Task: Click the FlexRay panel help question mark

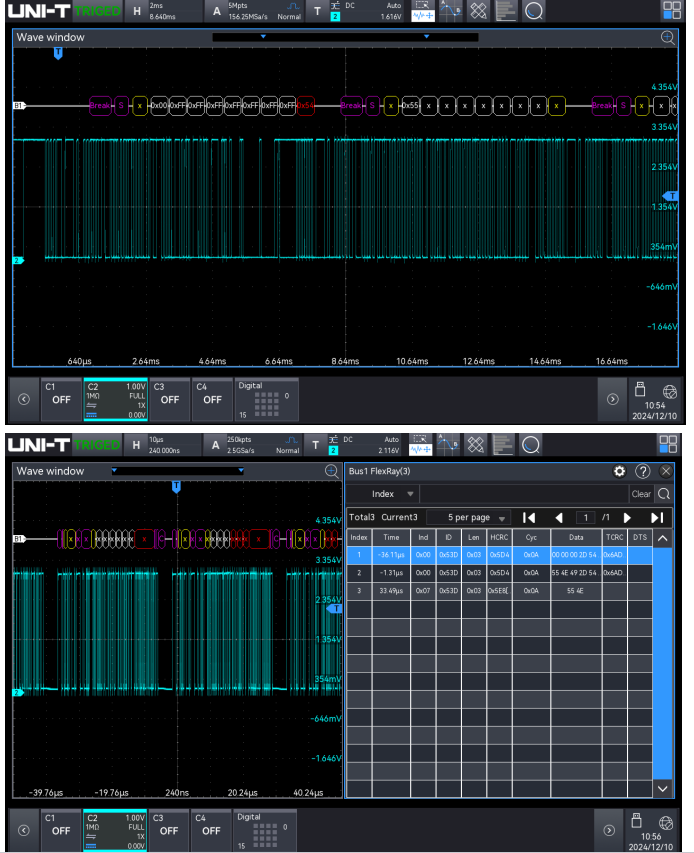Action: tap(643, 471)
